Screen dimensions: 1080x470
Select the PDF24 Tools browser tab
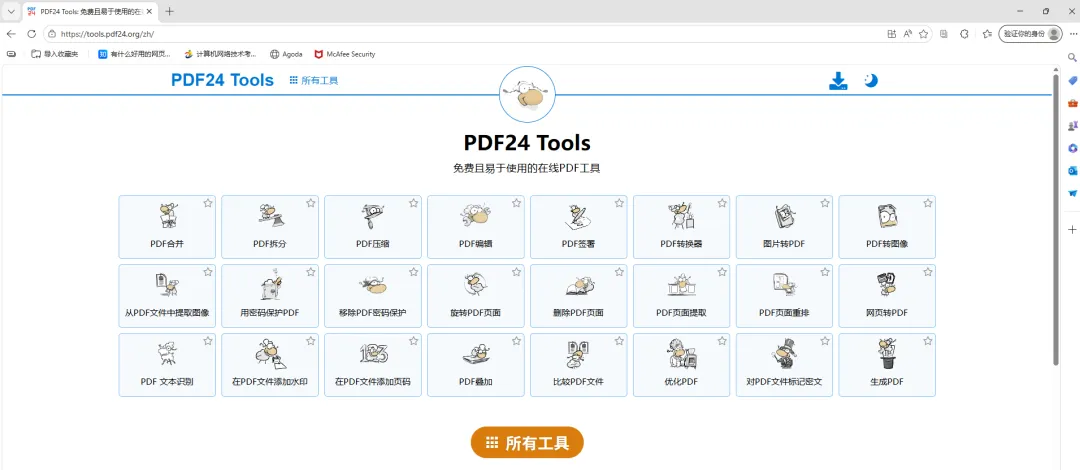[88, 12]
